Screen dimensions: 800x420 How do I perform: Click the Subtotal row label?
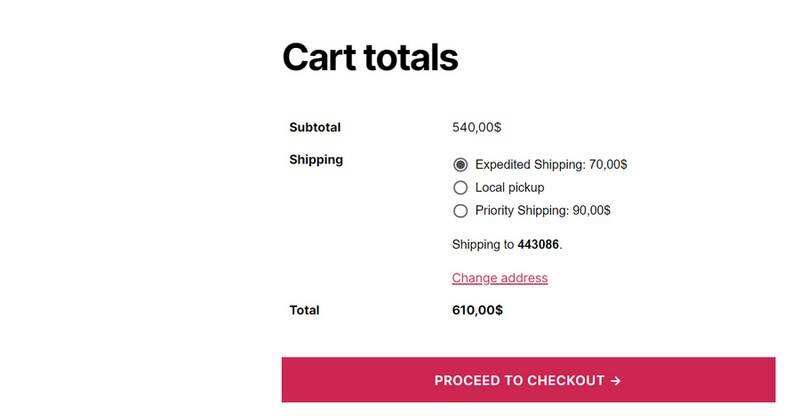[x=315, y=127]
